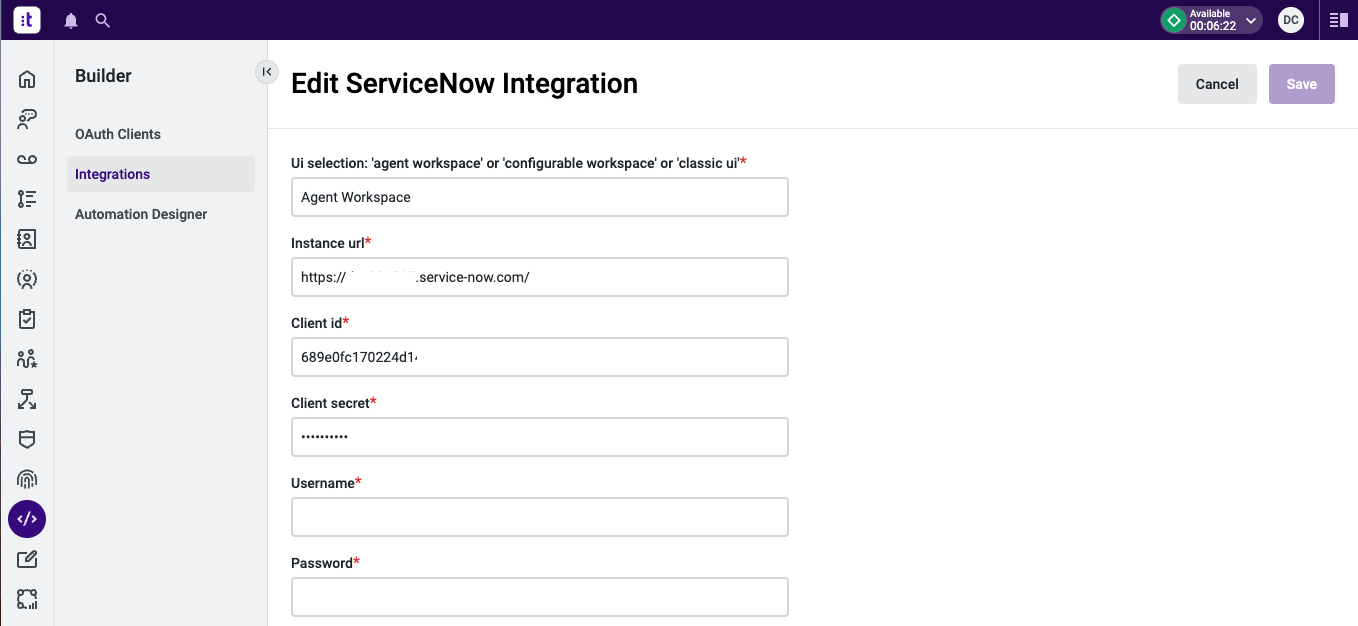Select the Builder code brackets icon
The image size is (1358, 626).
point(27,519)
